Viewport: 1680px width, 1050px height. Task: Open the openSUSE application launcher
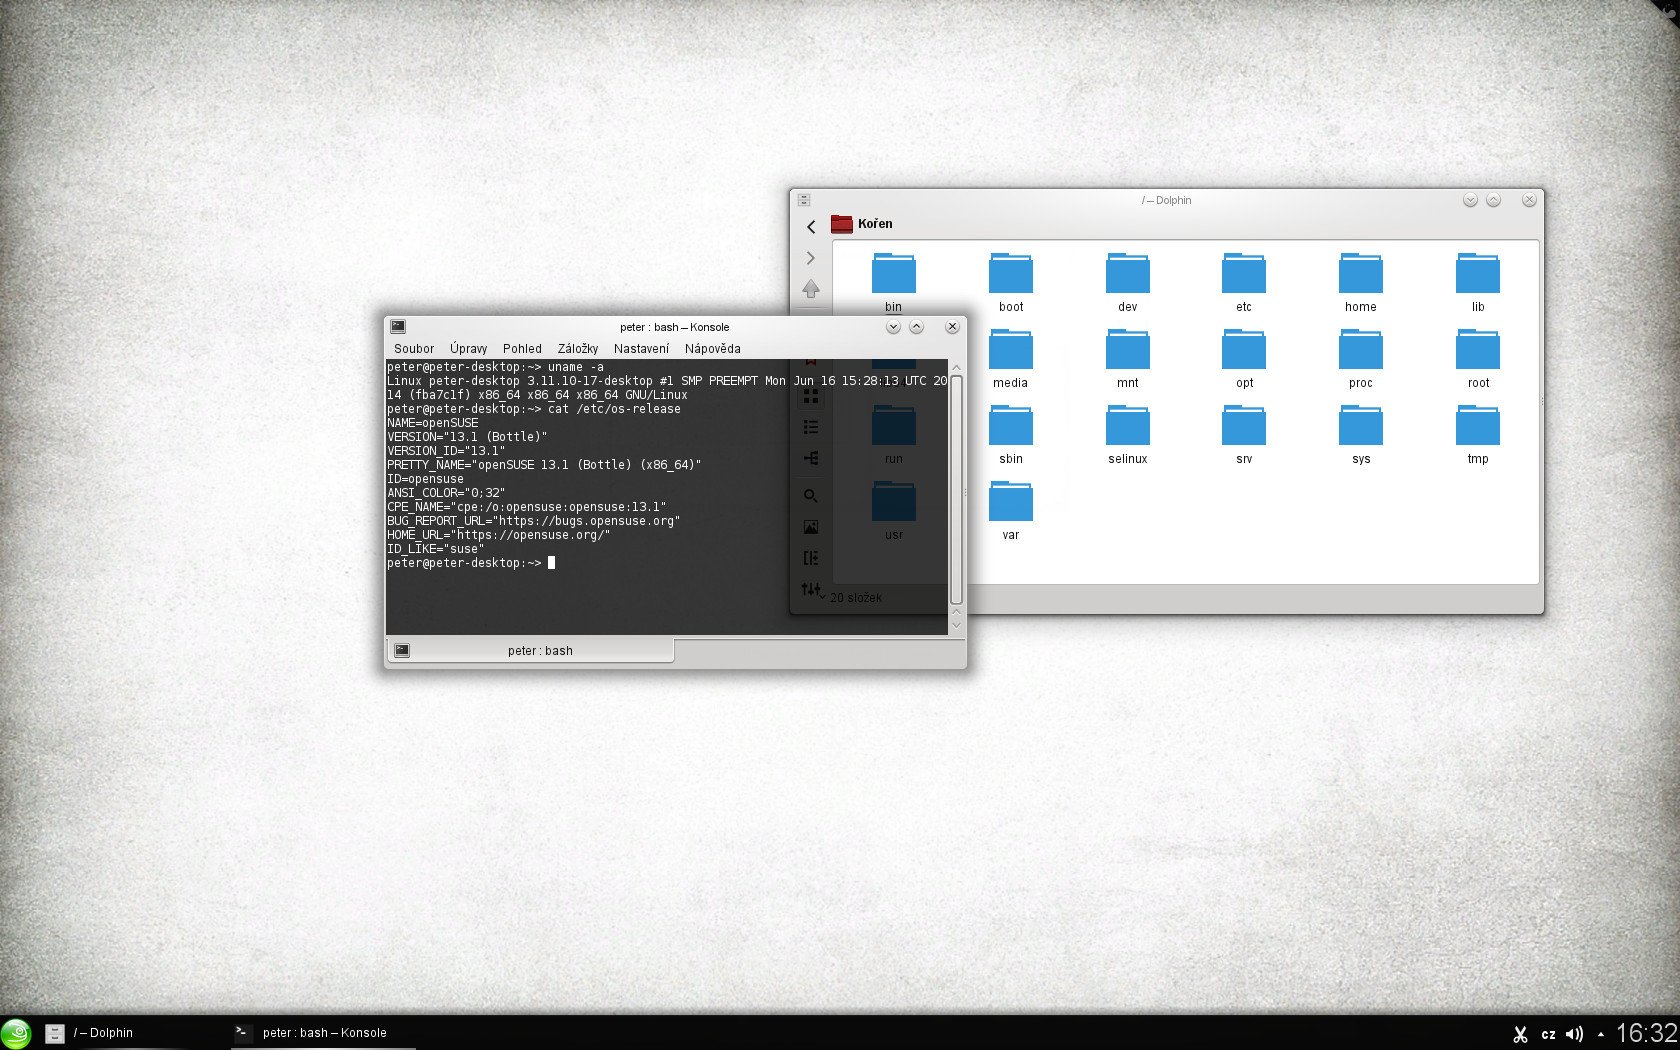(x=16, y=1033)
